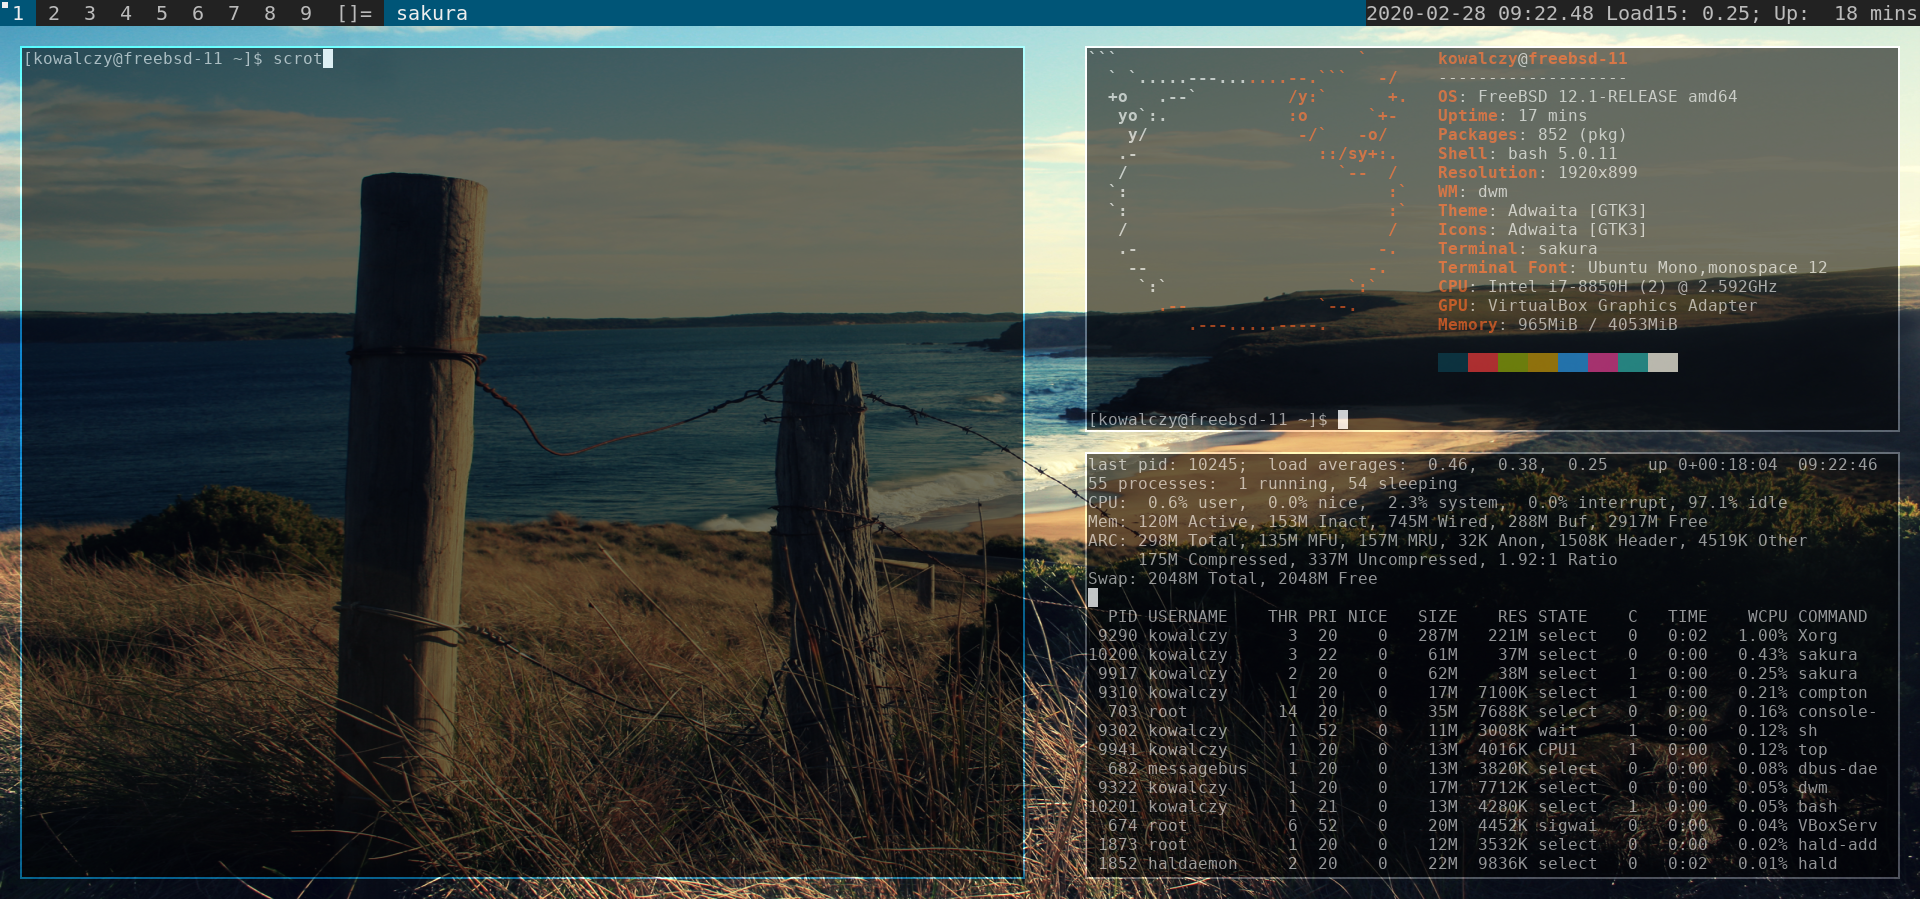Click the Icons: Adwaita line

[1542, 229]
